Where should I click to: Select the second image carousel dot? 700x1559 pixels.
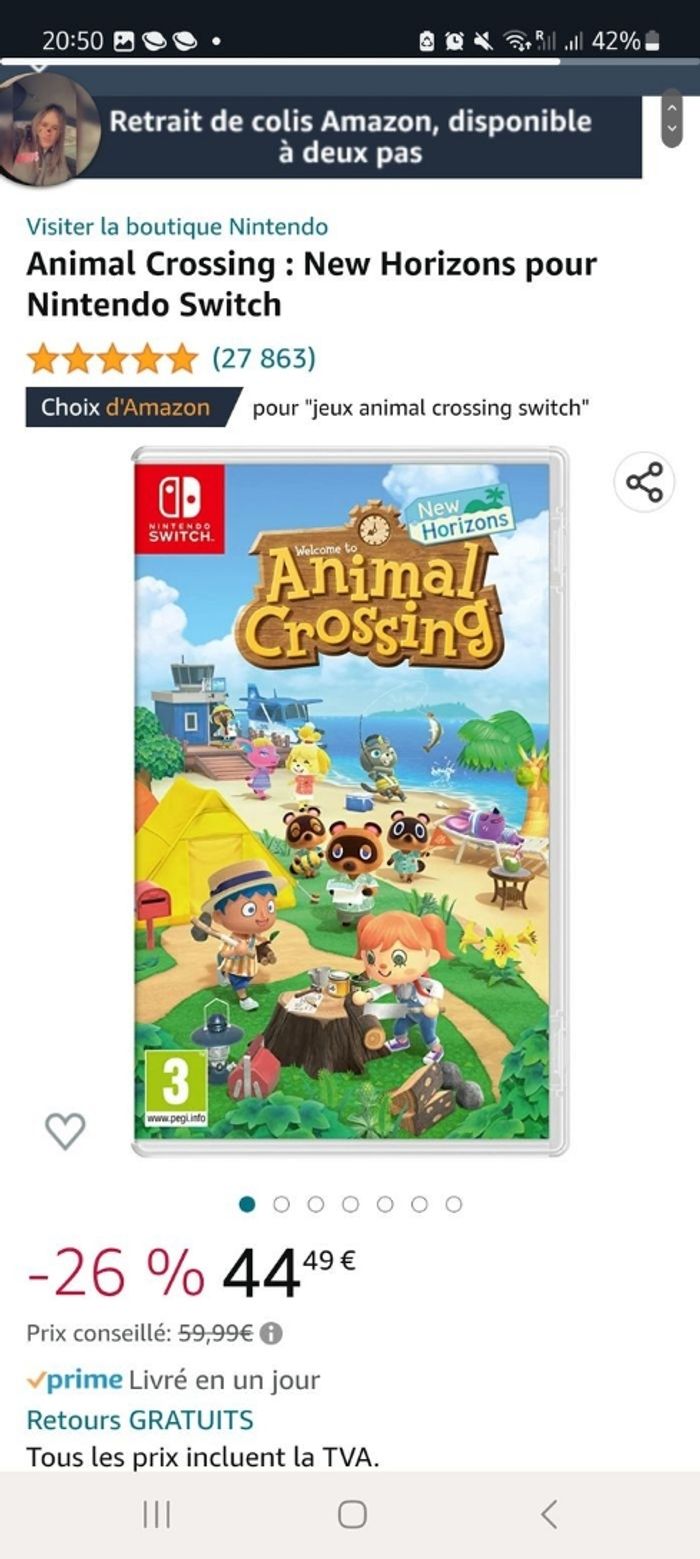[x=281, y=1204]
